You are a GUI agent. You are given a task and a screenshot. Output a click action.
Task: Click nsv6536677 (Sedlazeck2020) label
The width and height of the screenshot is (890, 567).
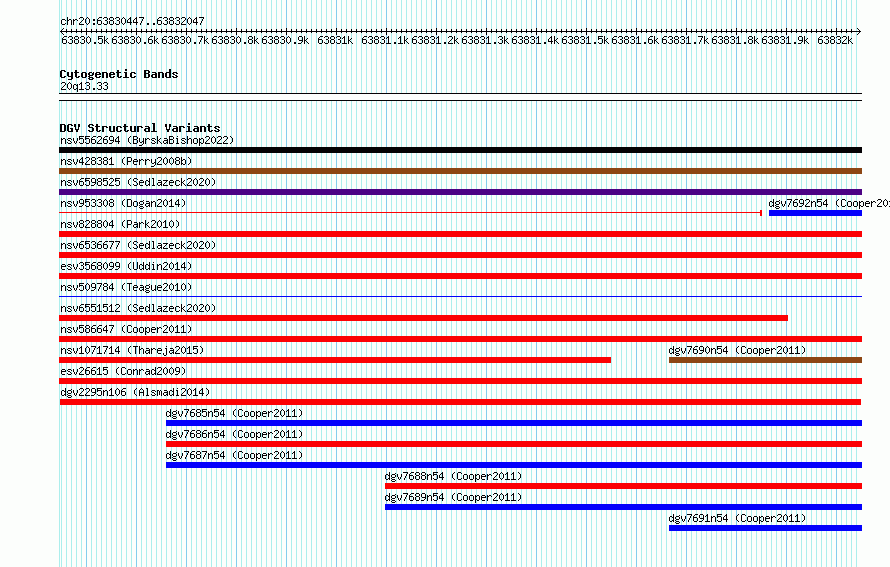coord(138,245)
